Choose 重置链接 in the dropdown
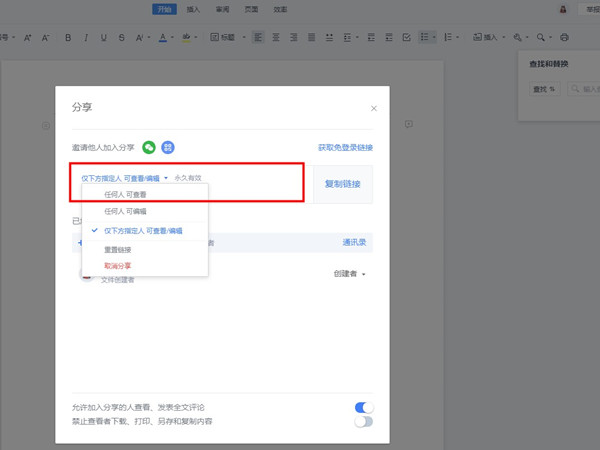Screen dimensions: 600x450 116,249
